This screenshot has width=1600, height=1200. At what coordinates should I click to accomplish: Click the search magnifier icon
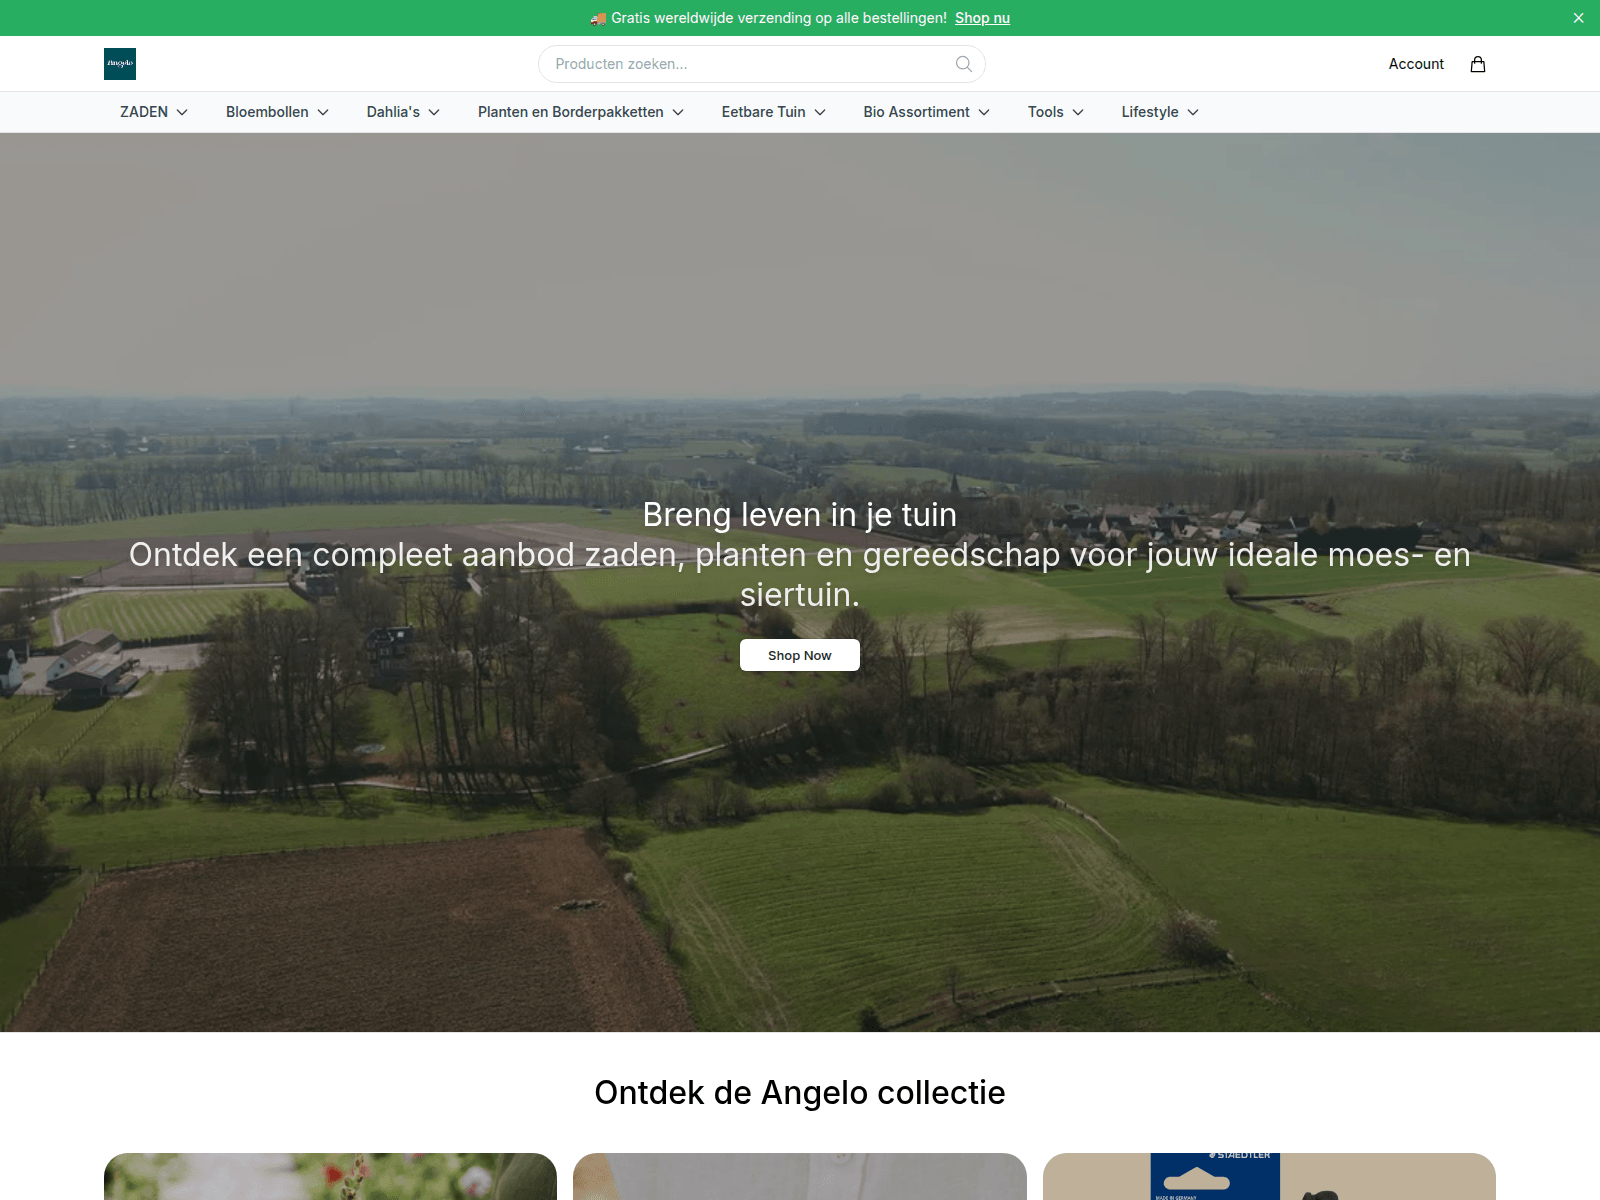pos(963,64)
